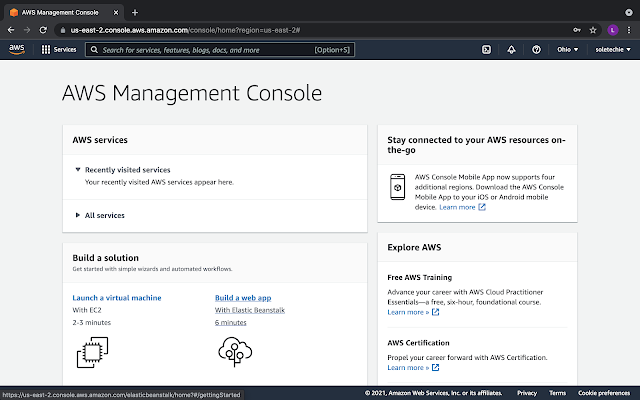Click Learn more under Mobile App text
Screen dimensions: 640x400
tap(457, 207)
